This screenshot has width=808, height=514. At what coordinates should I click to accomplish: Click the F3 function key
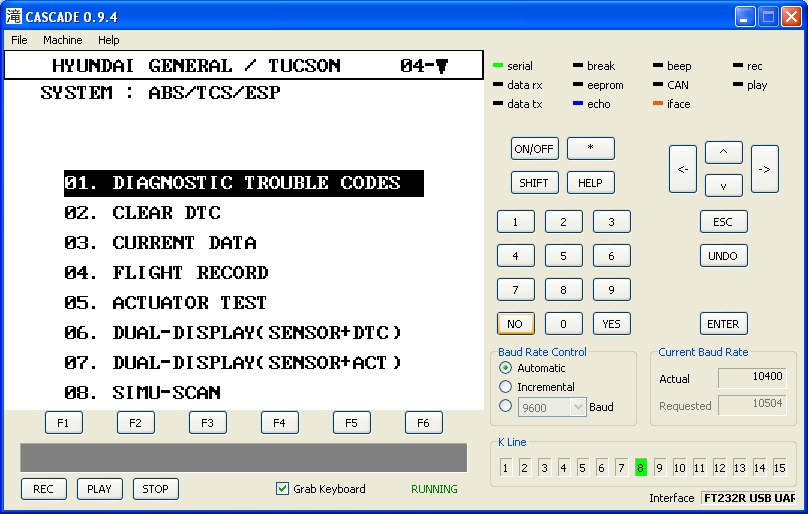(x=208, y=423)
